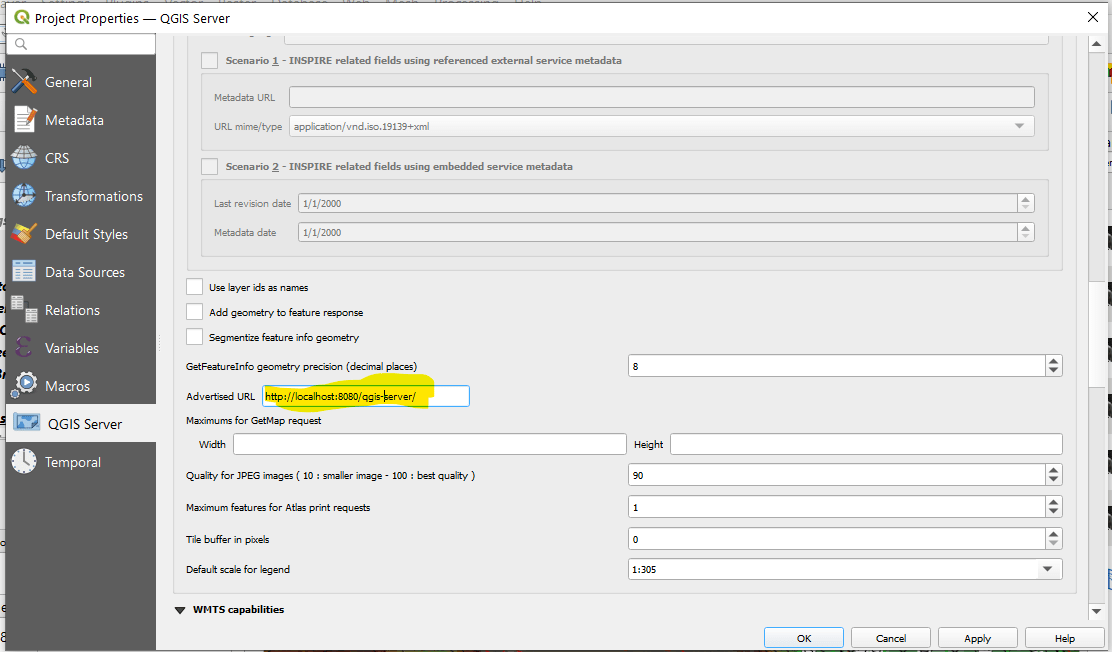Click the search magnifier icon
Image resolution: width=1112 pixels, height=652 pixels.
(x=21, y=44)
